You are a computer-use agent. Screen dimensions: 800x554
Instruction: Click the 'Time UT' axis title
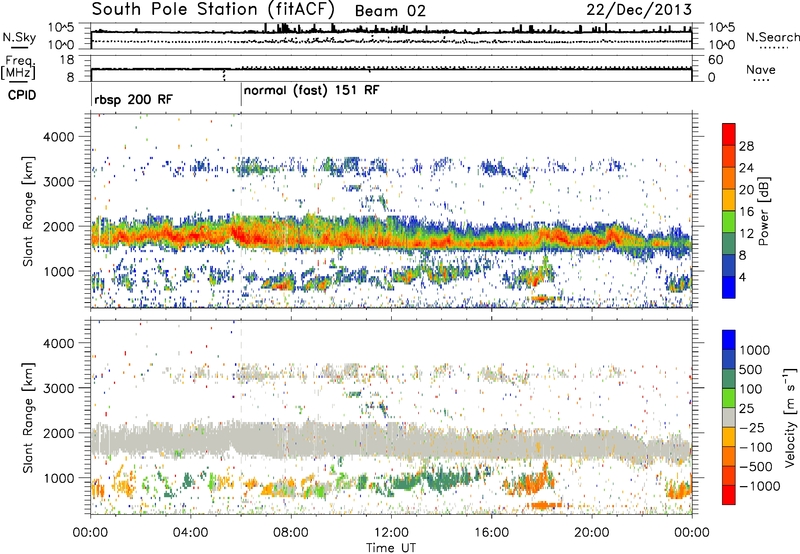pos(391,547)
